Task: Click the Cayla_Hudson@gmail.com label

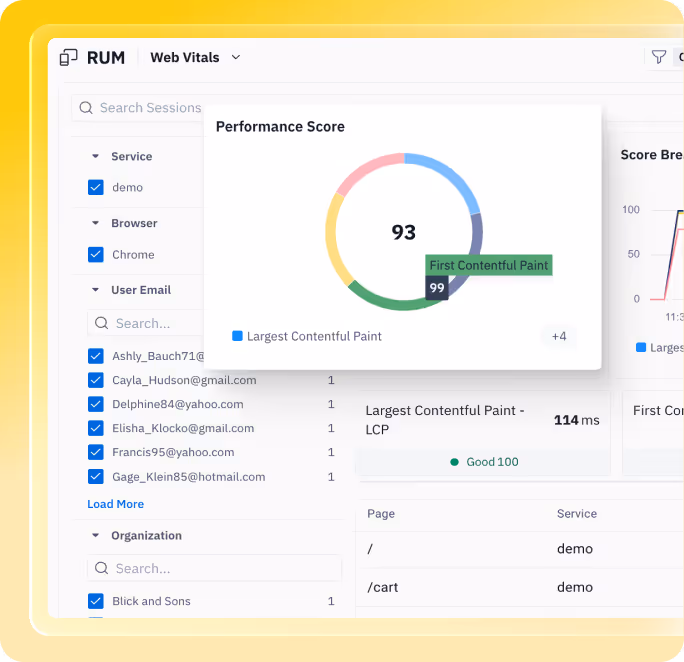Action: pyautogui.click(x=184, y=380)
